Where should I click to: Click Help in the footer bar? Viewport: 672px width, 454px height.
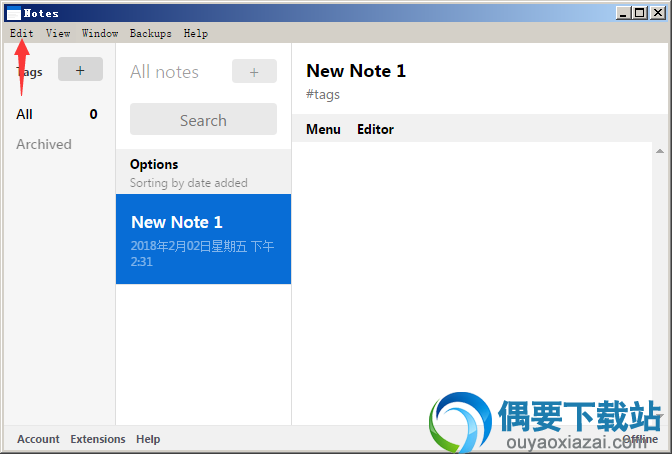[x=148, y=439]
